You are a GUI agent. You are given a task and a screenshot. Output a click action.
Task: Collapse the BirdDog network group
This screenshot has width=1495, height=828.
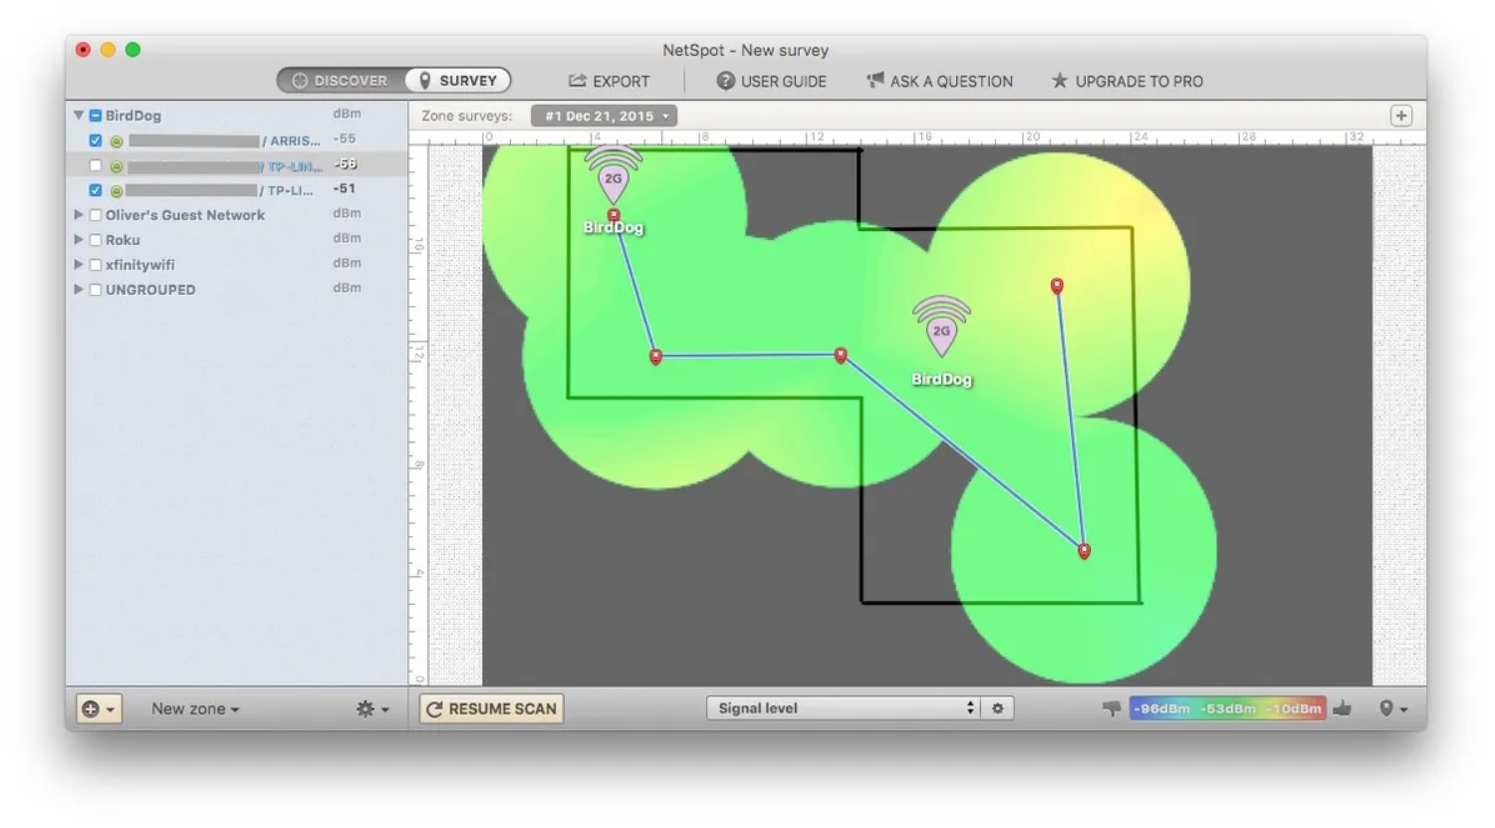[78, 116]
